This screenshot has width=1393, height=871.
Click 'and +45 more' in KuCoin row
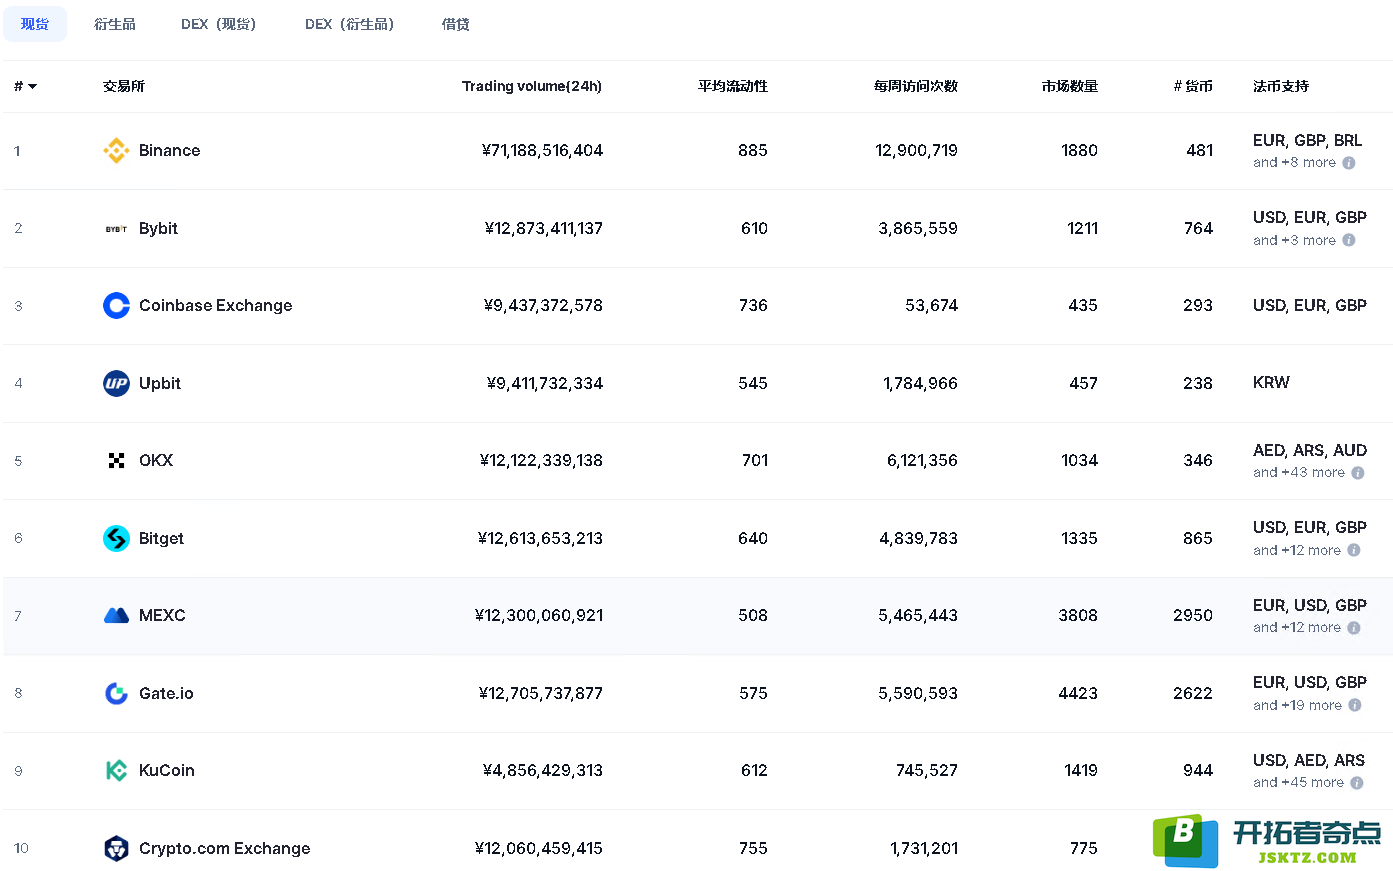[1298, 783]
